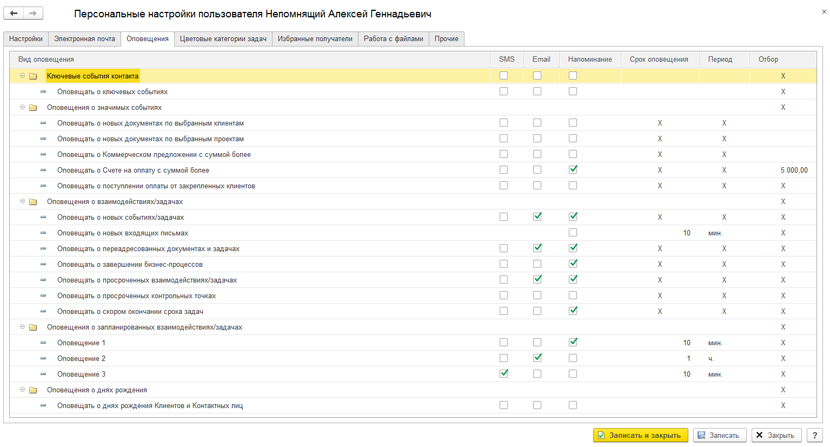The width and height of the screenshot is (830, 447).
Task: Enable SMS checkbox for Оповещение 3
Action: click(504, 374)
